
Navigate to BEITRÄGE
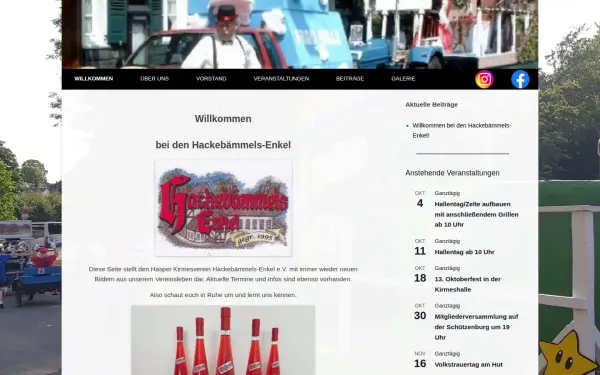pos(350,78)
